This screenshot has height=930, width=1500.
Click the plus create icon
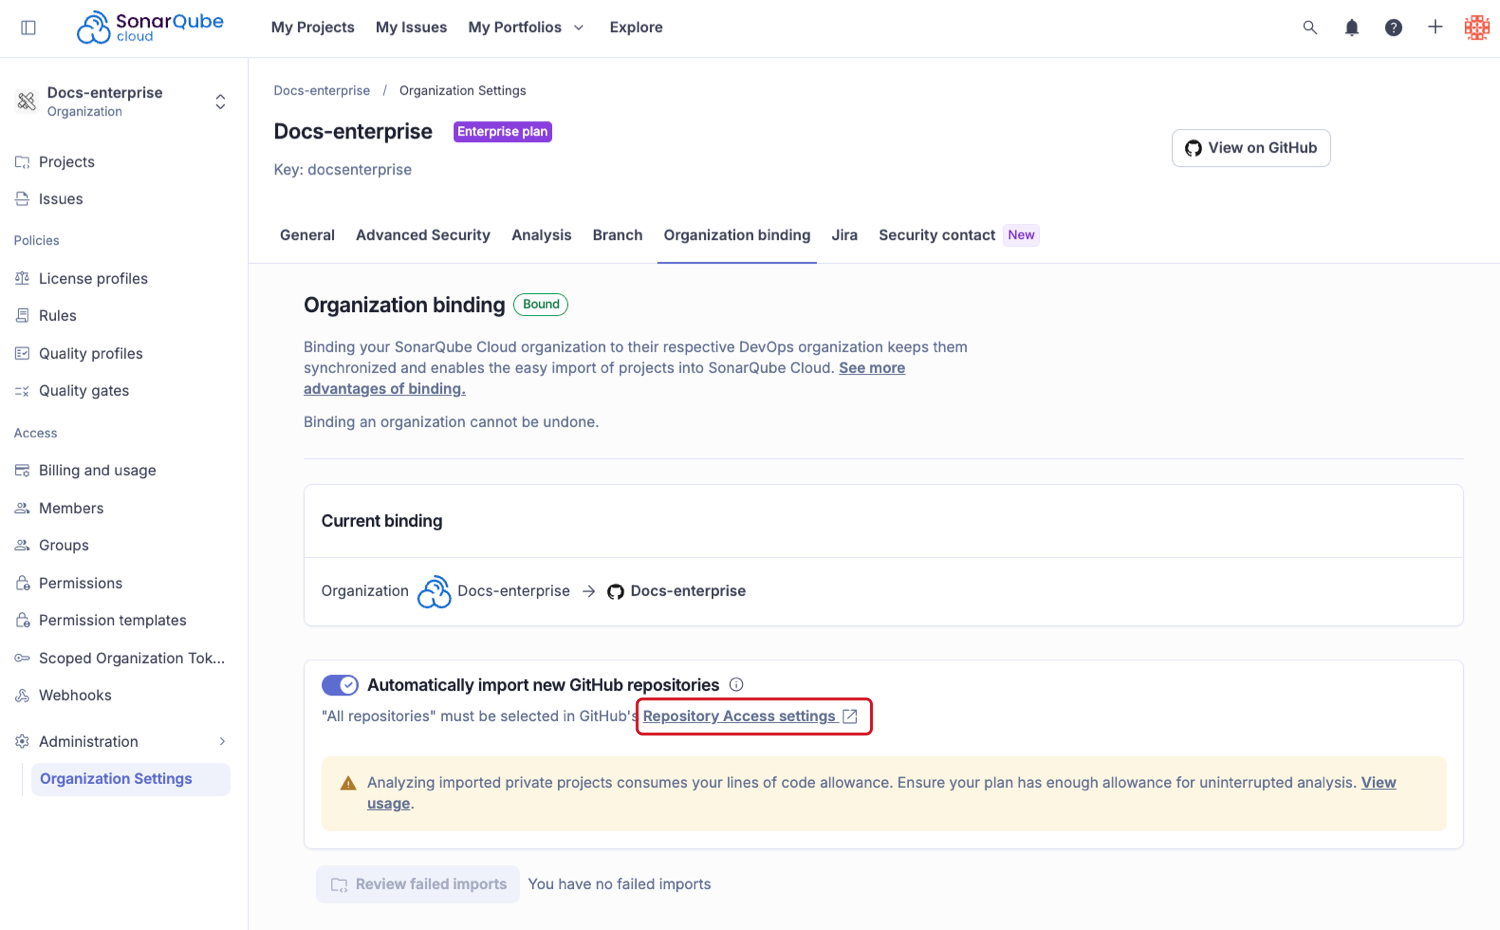tap(1435, 27)
